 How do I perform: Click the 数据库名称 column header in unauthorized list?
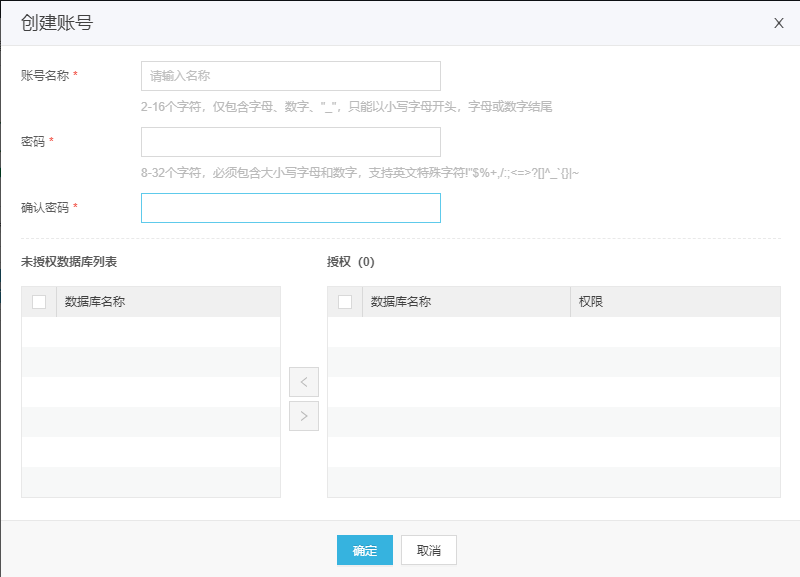93,300
